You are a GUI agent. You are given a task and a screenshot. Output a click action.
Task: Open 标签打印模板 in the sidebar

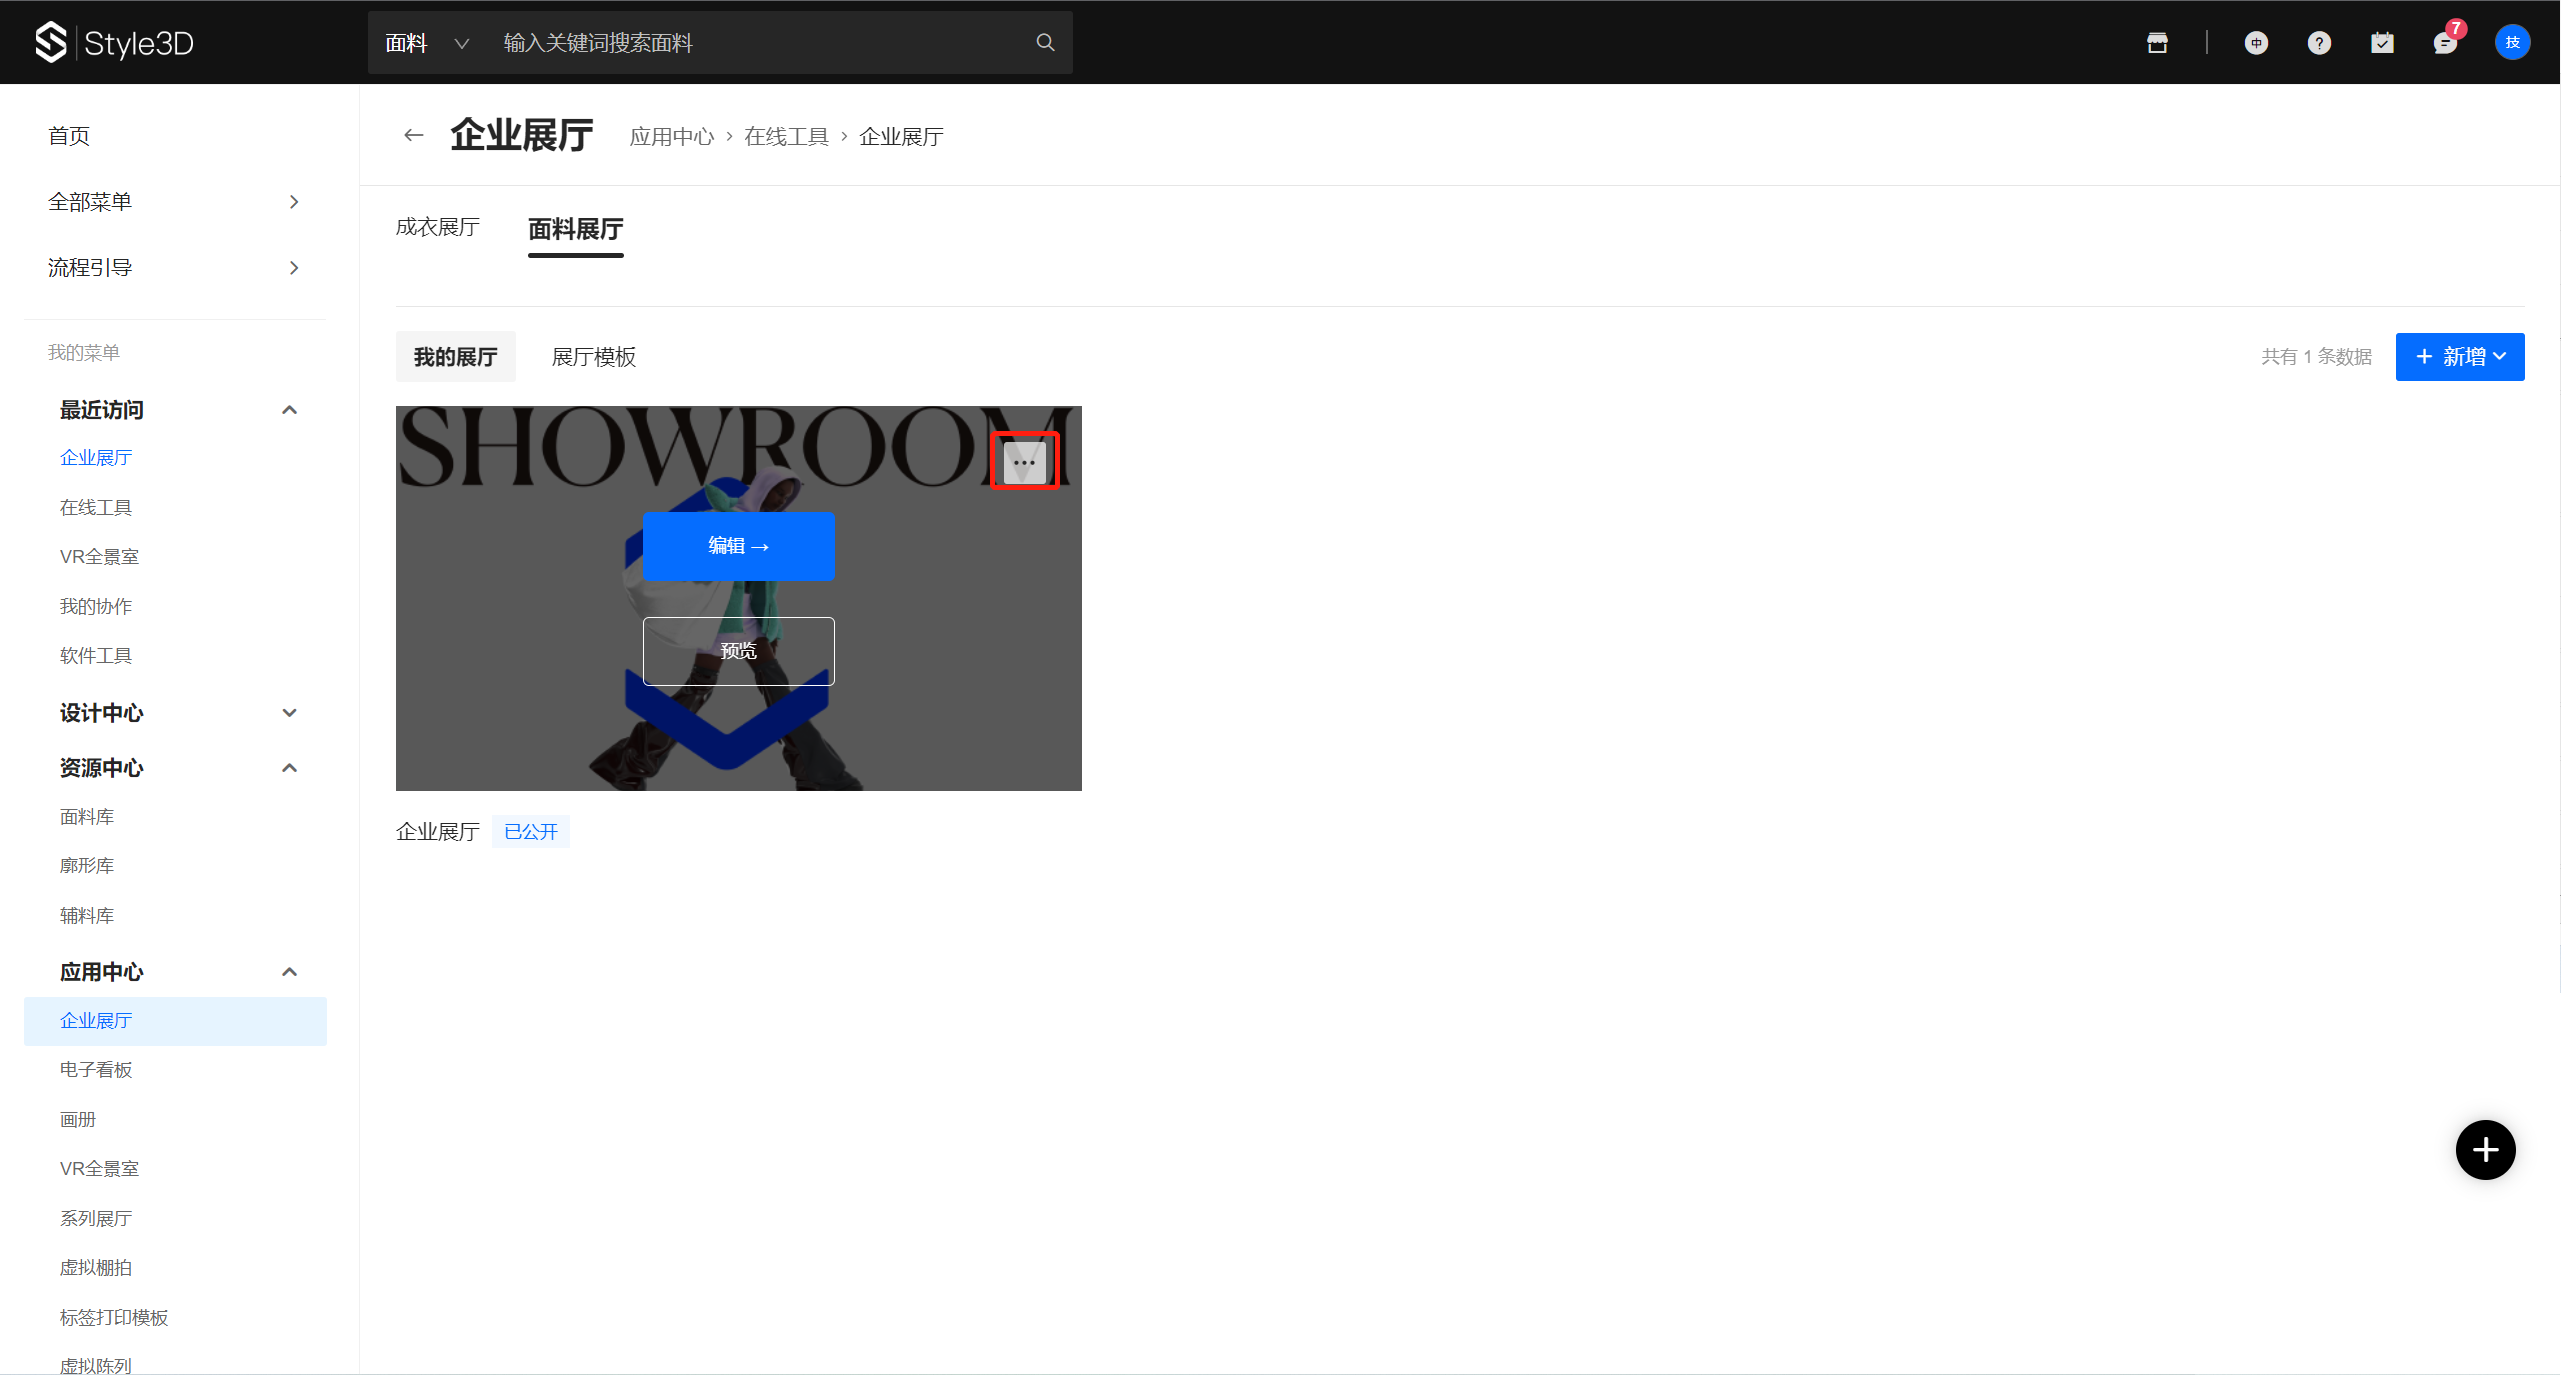[x=113, y=1318]
